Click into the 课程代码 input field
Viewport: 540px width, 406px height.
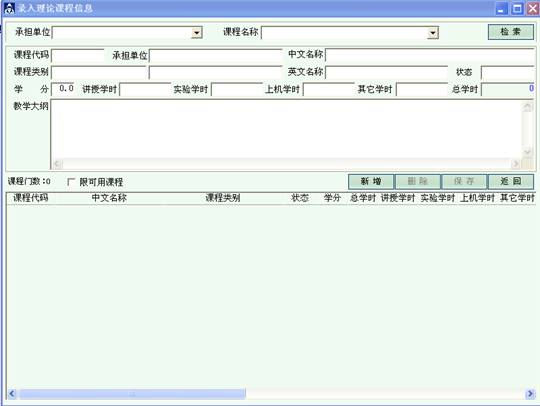coord(78,55)
